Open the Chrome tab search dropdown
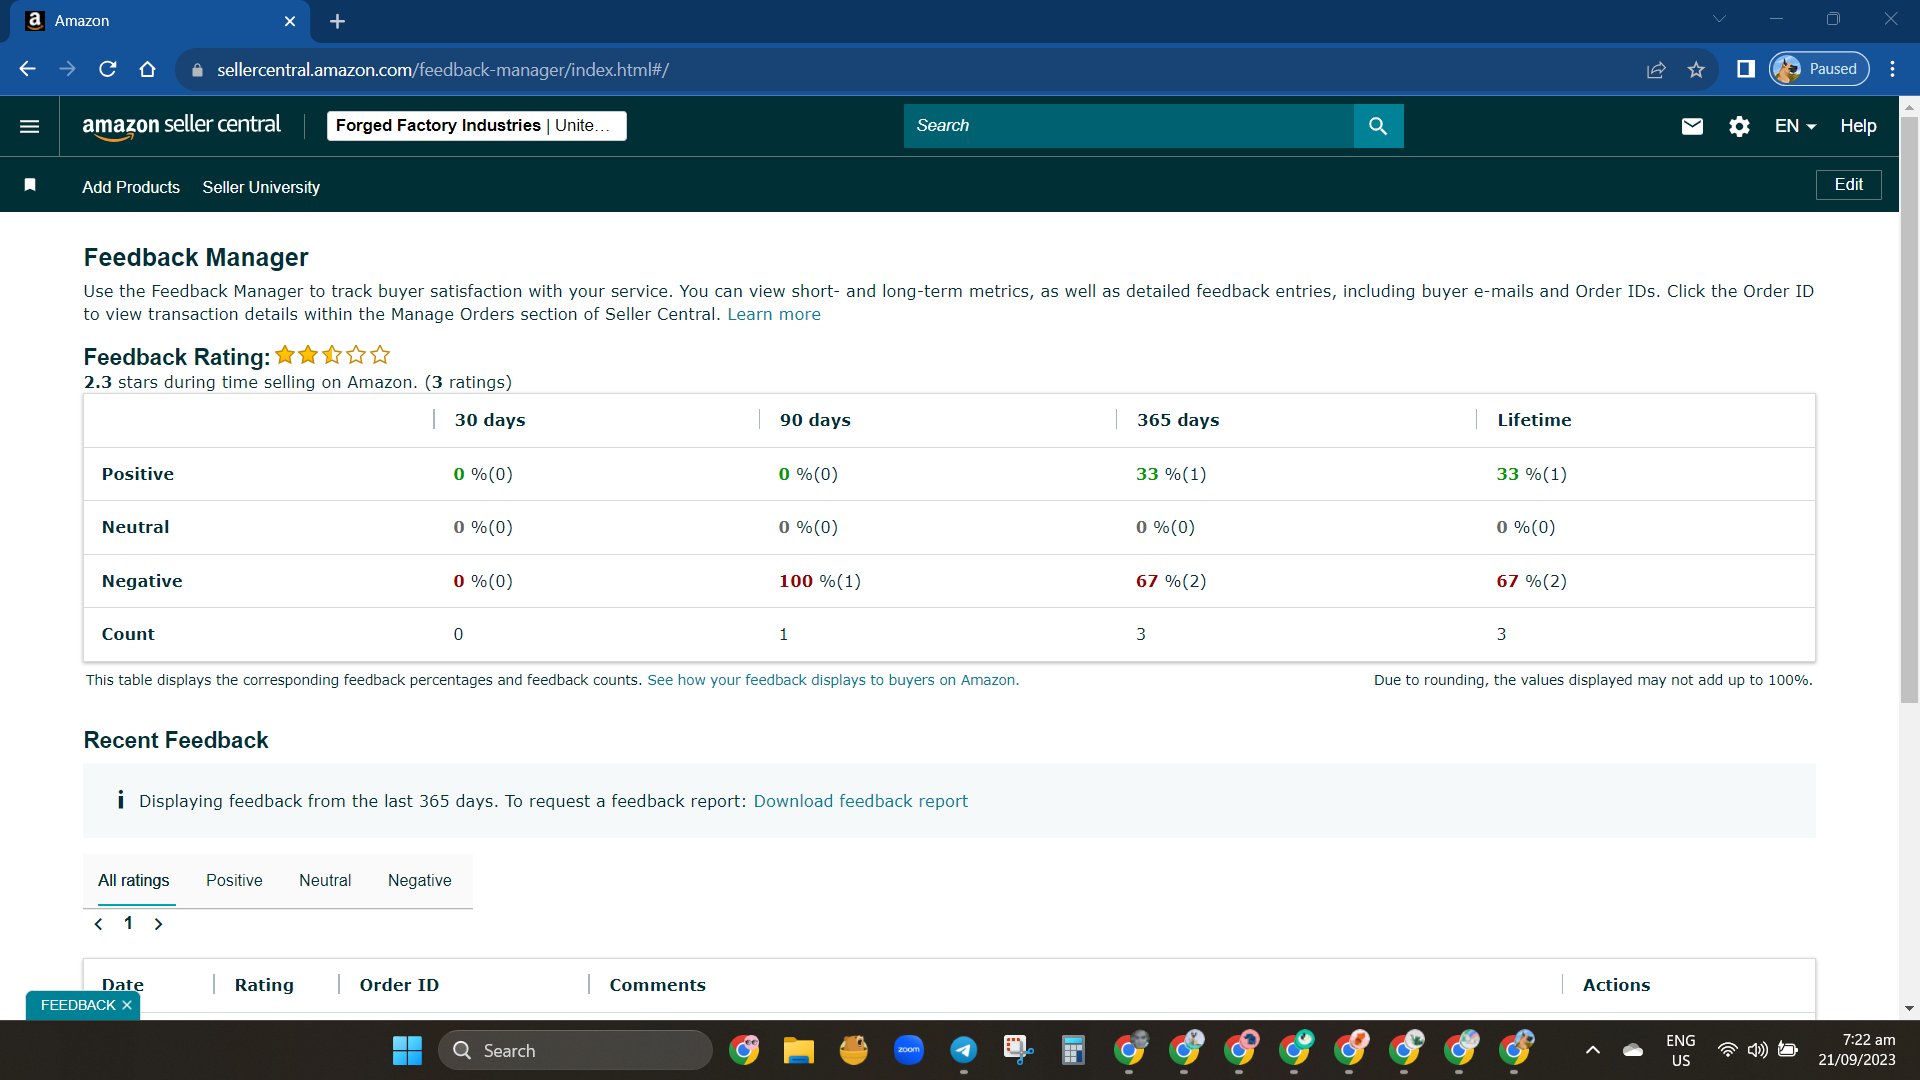Image resolution: width=1920 pixels, height=1080 pixels. [x=1719, y=19]
